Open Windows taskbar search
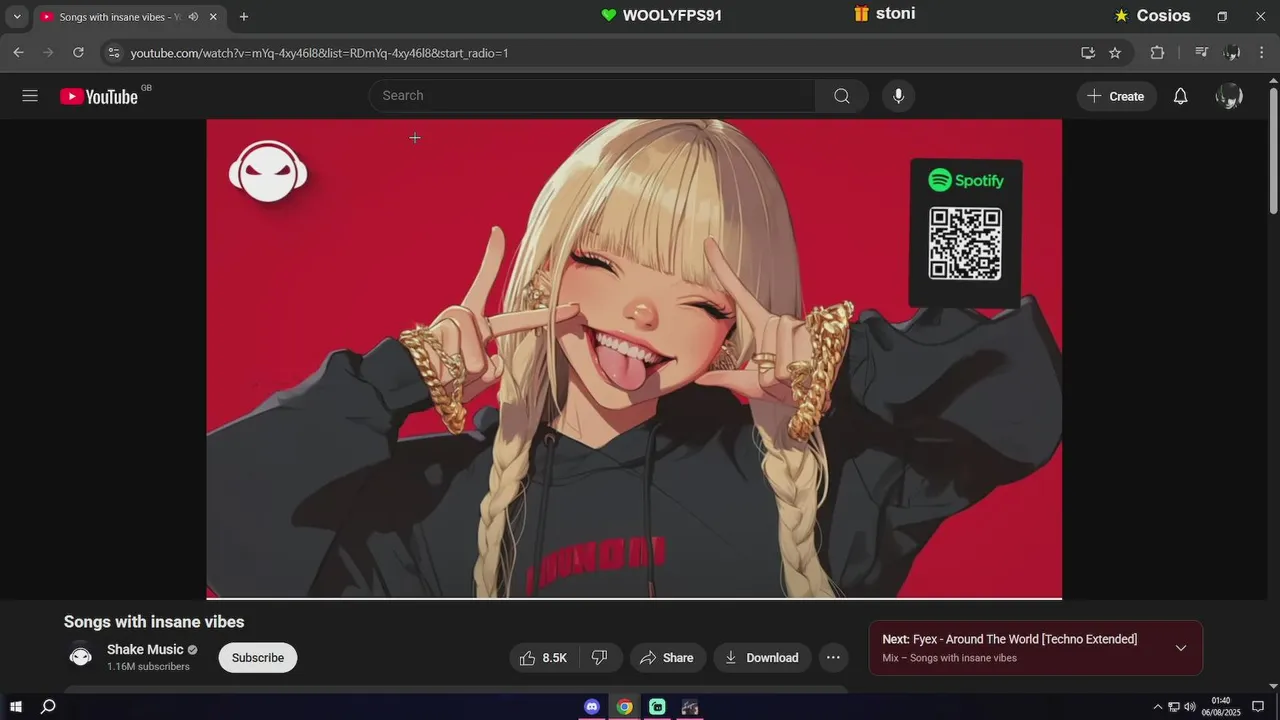 coord(47,707)
